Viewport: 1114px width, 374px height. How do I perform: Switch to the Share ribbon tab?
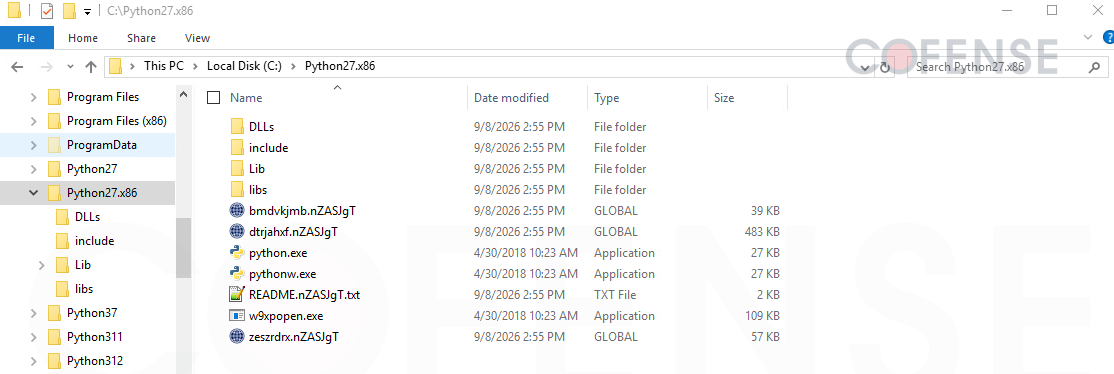point(141,38)
